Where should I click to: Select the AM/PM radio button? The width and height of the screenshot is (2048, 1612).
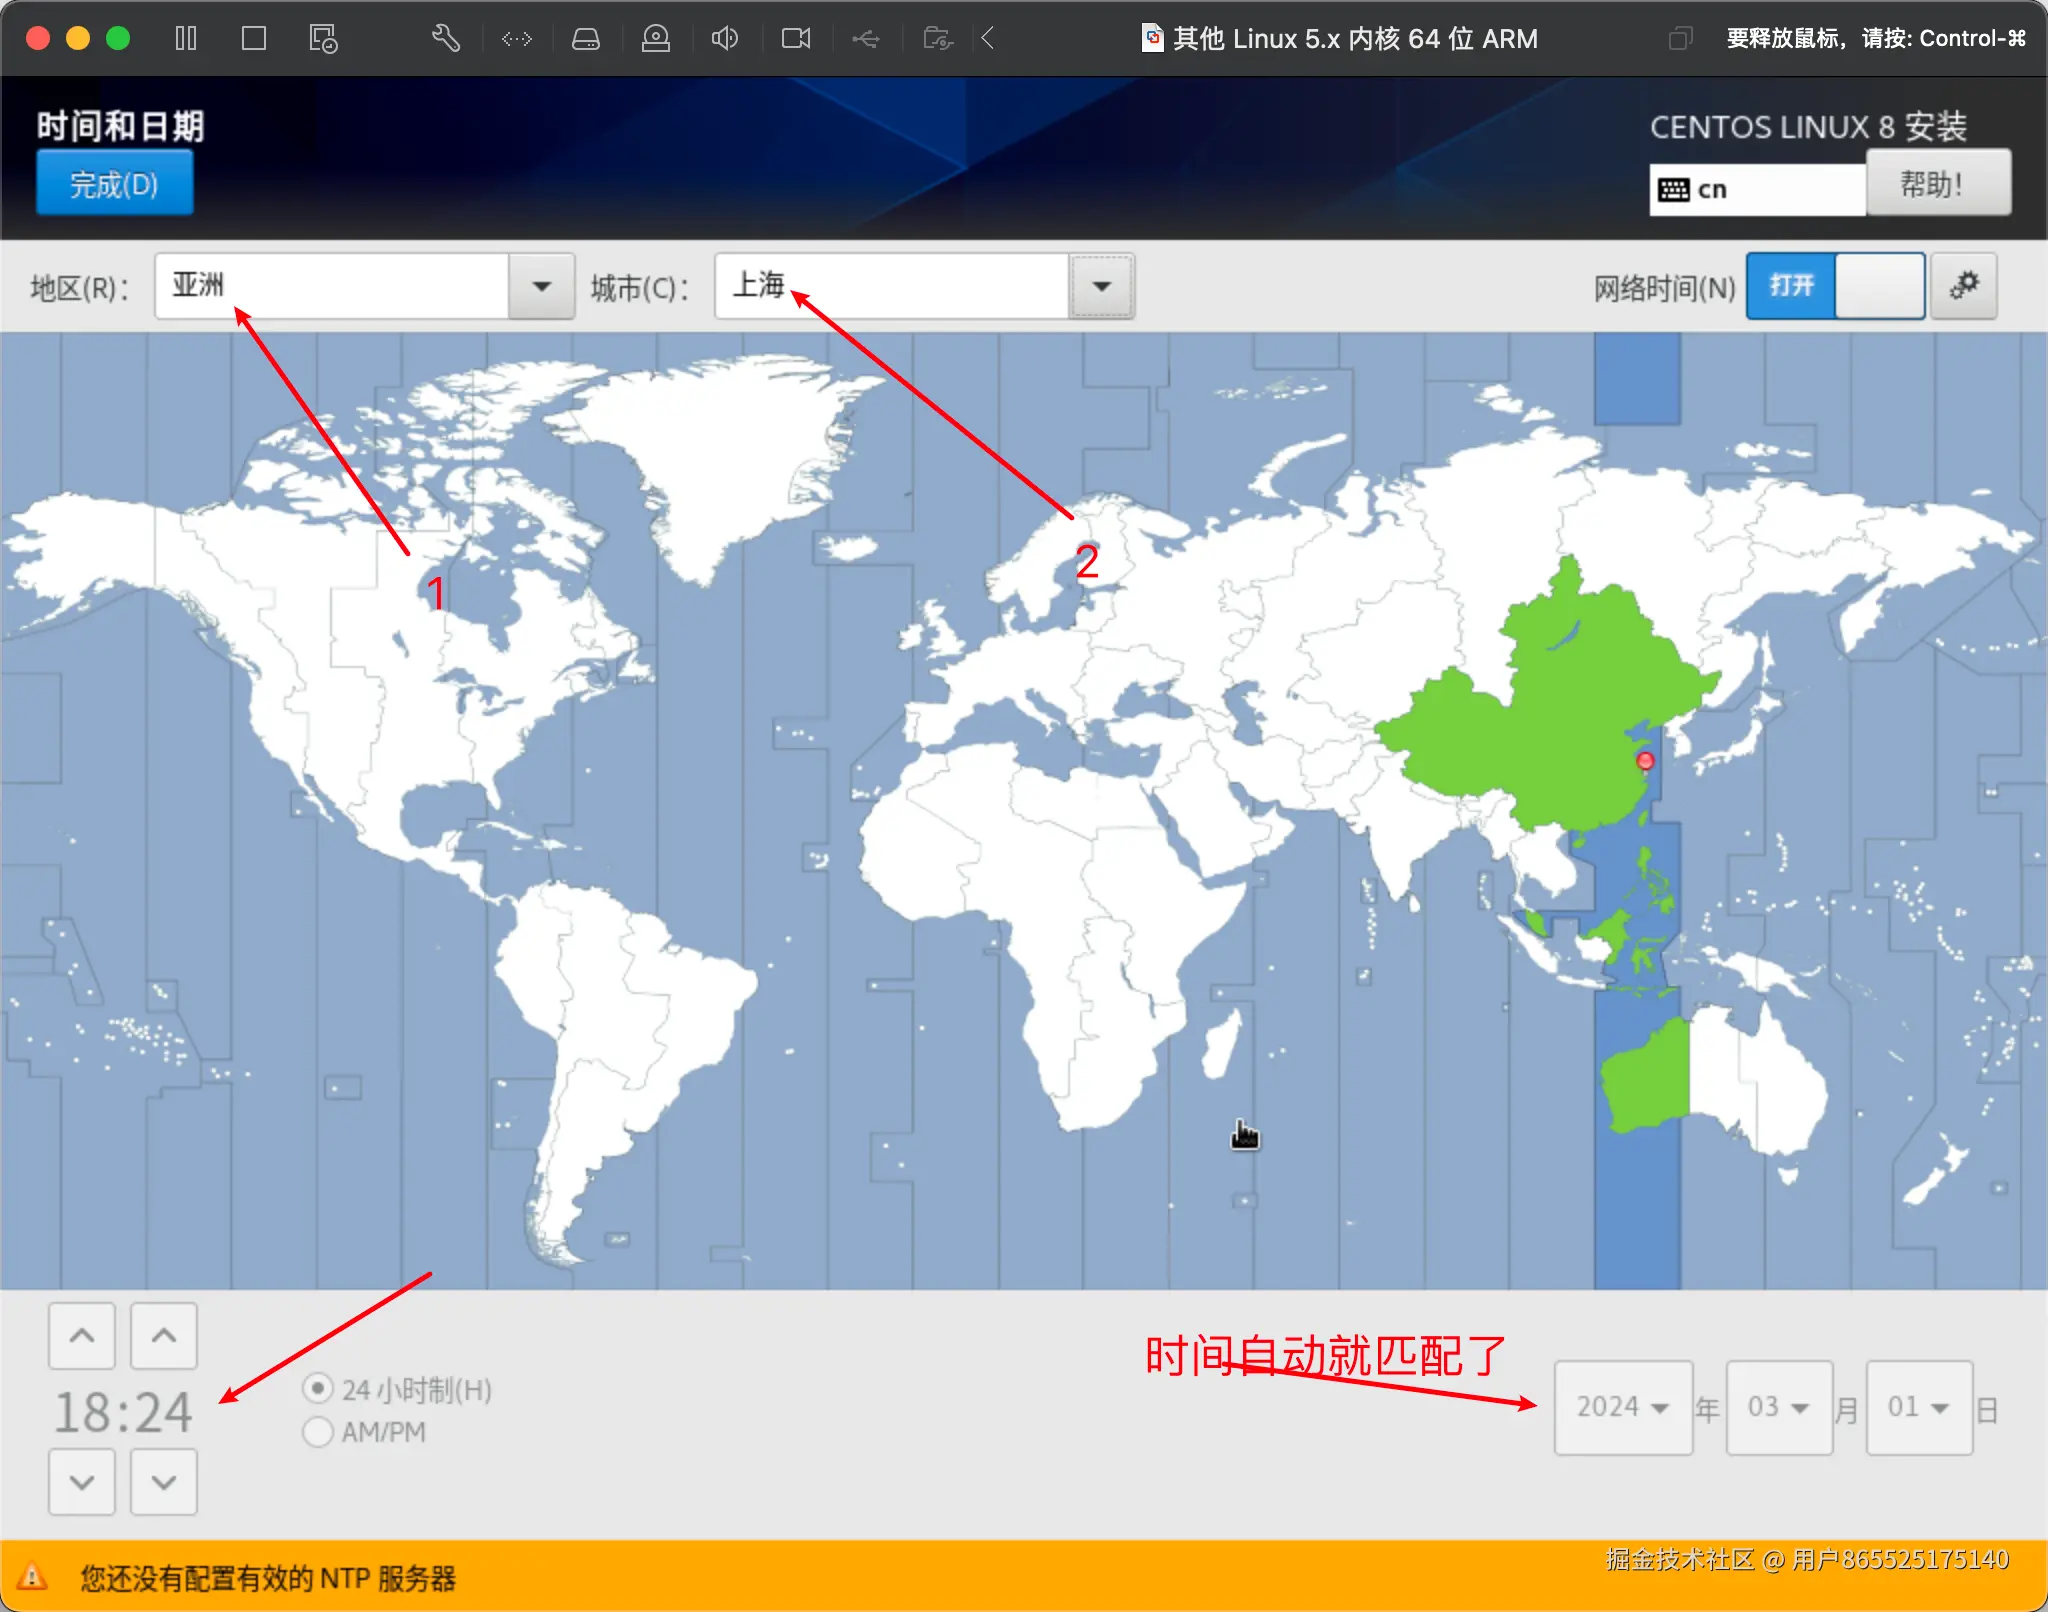pyautogui.click(x=317, y=1432)
